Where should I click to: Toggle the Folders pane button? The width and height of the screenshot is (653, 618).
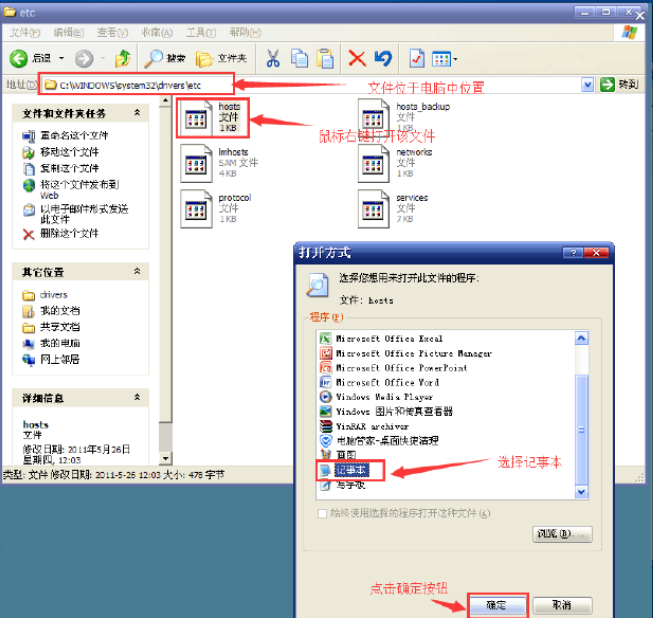[221, 59]
